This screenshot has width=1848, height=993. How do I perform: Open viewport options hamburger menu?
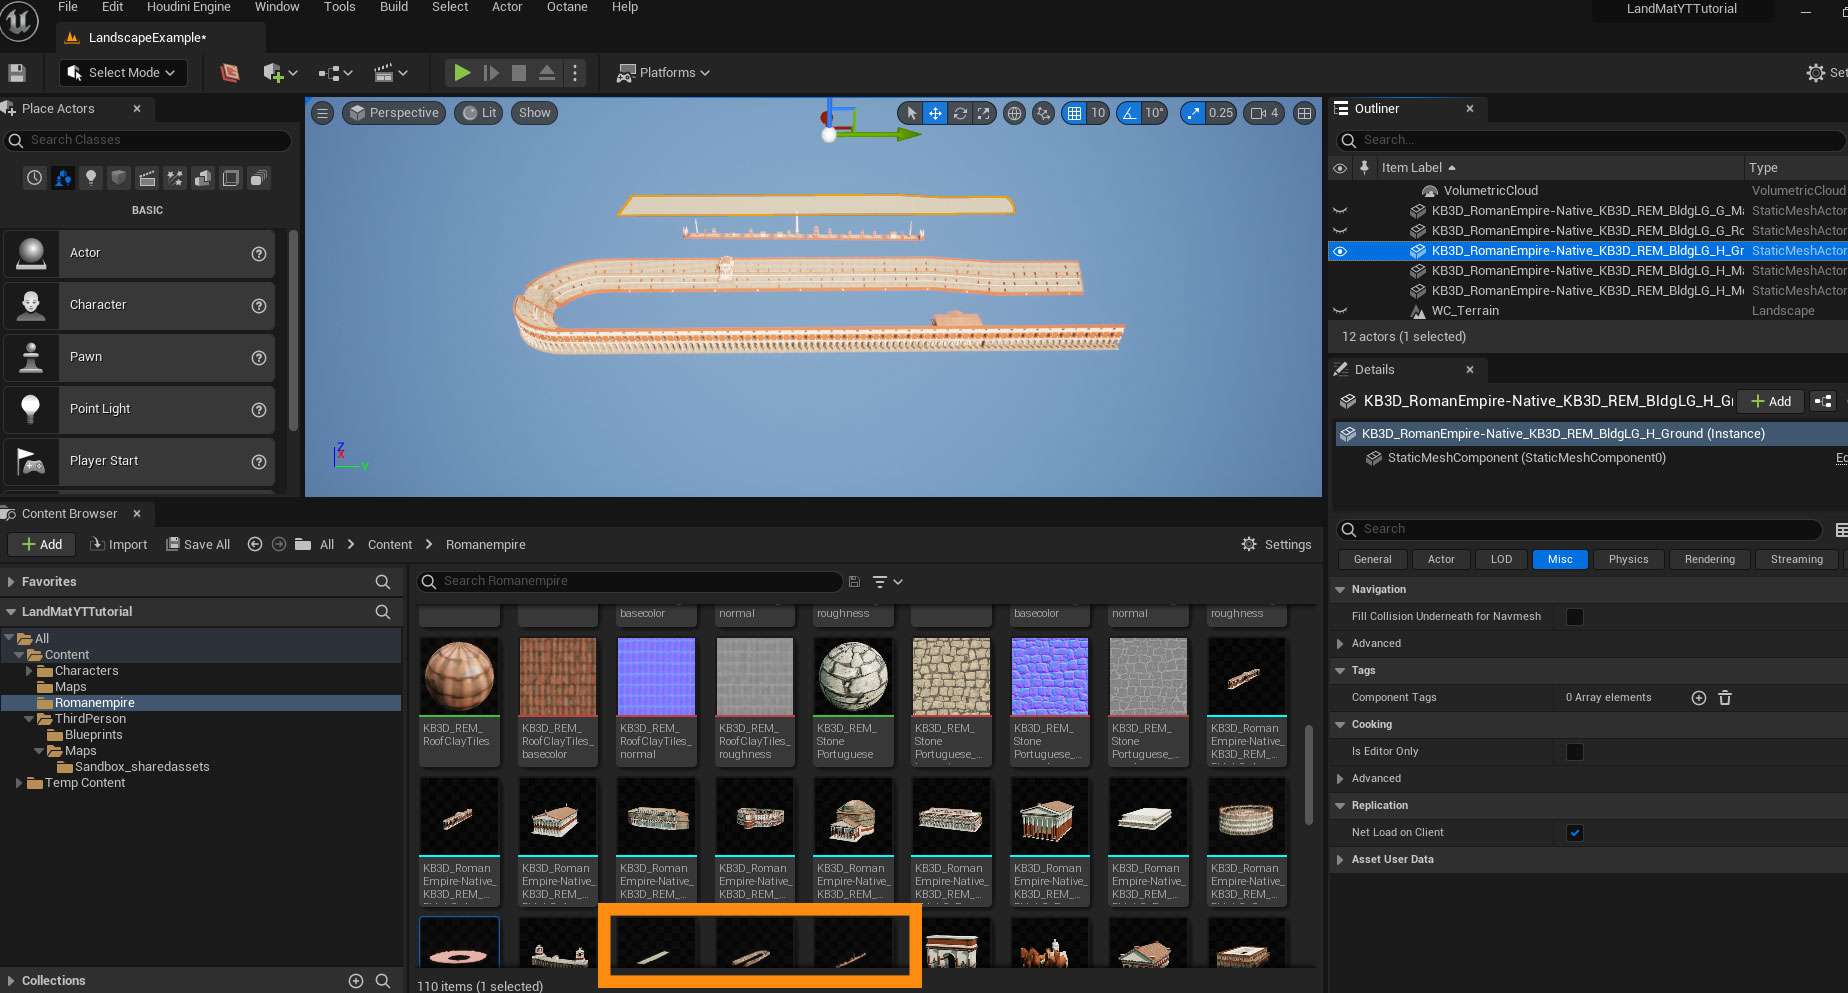pos(322,113)
